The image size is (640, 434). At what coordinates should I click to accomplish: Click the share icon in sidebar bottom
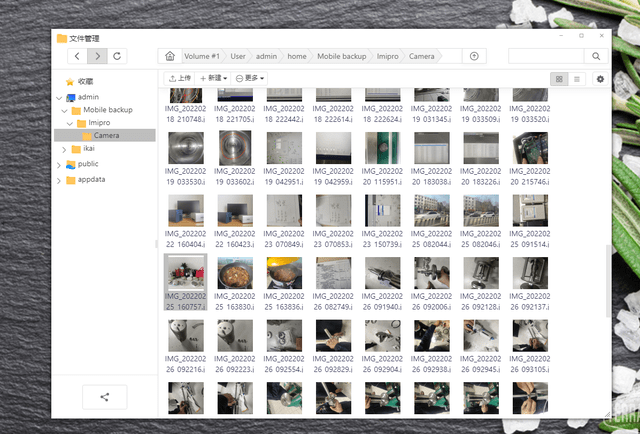[x=105, y=397]
